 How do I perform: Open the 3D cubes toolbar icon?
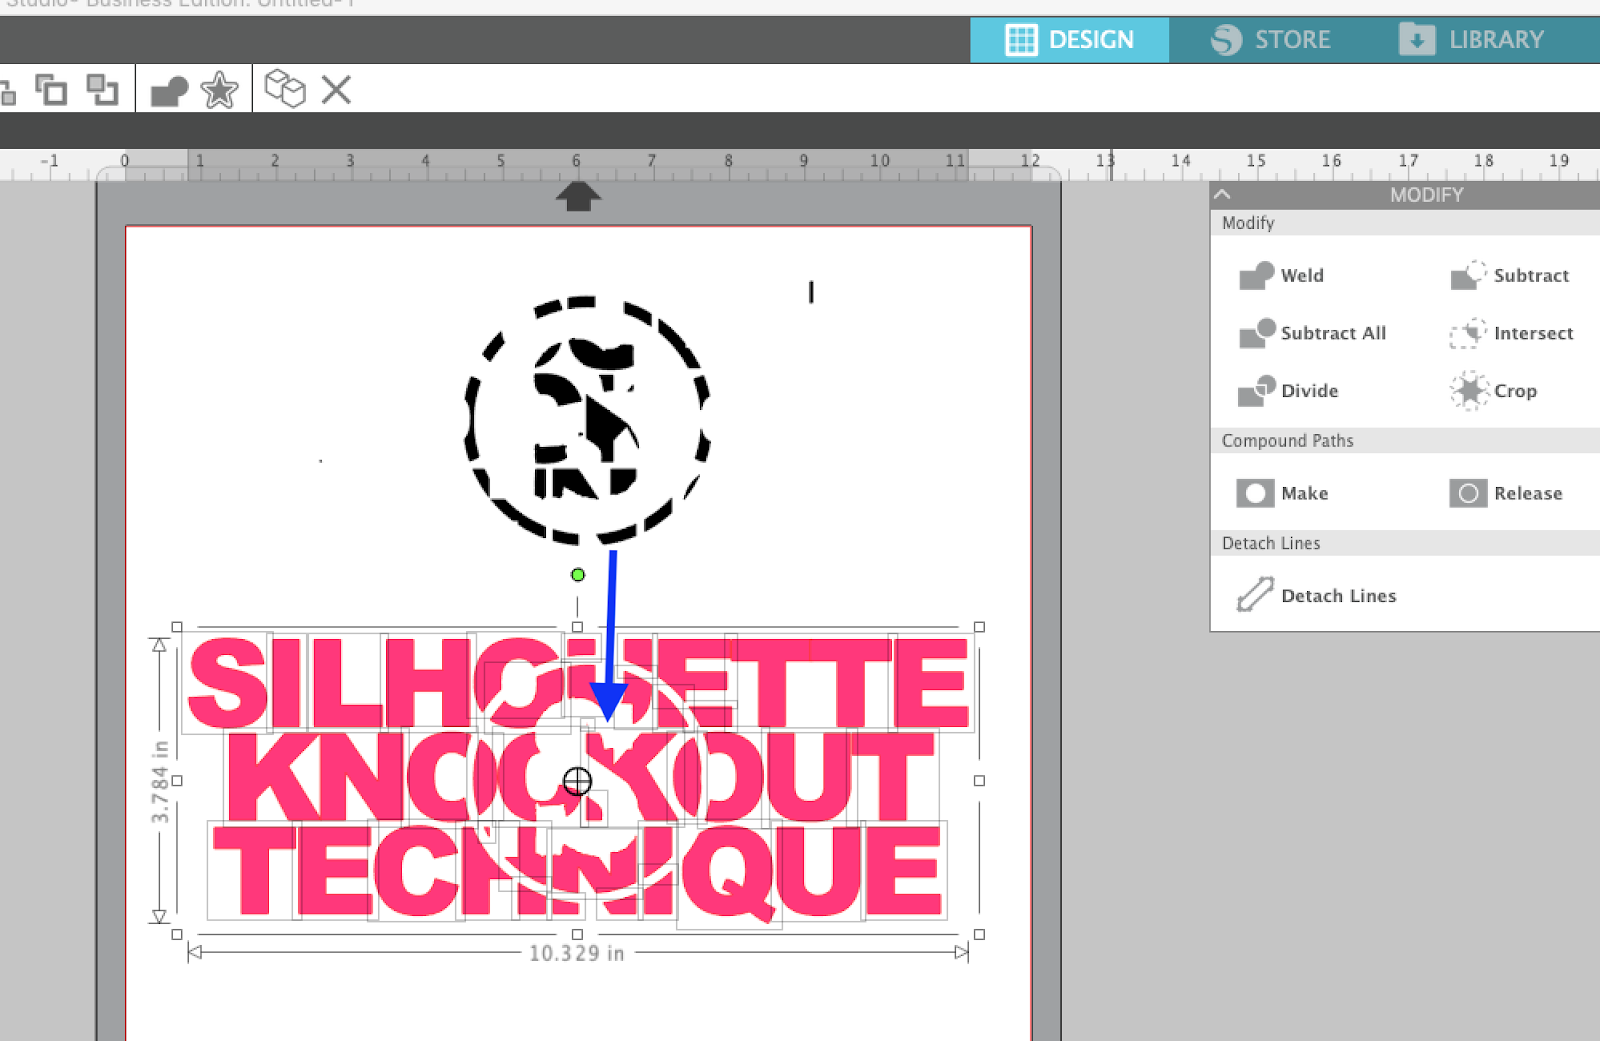[286, 90]
